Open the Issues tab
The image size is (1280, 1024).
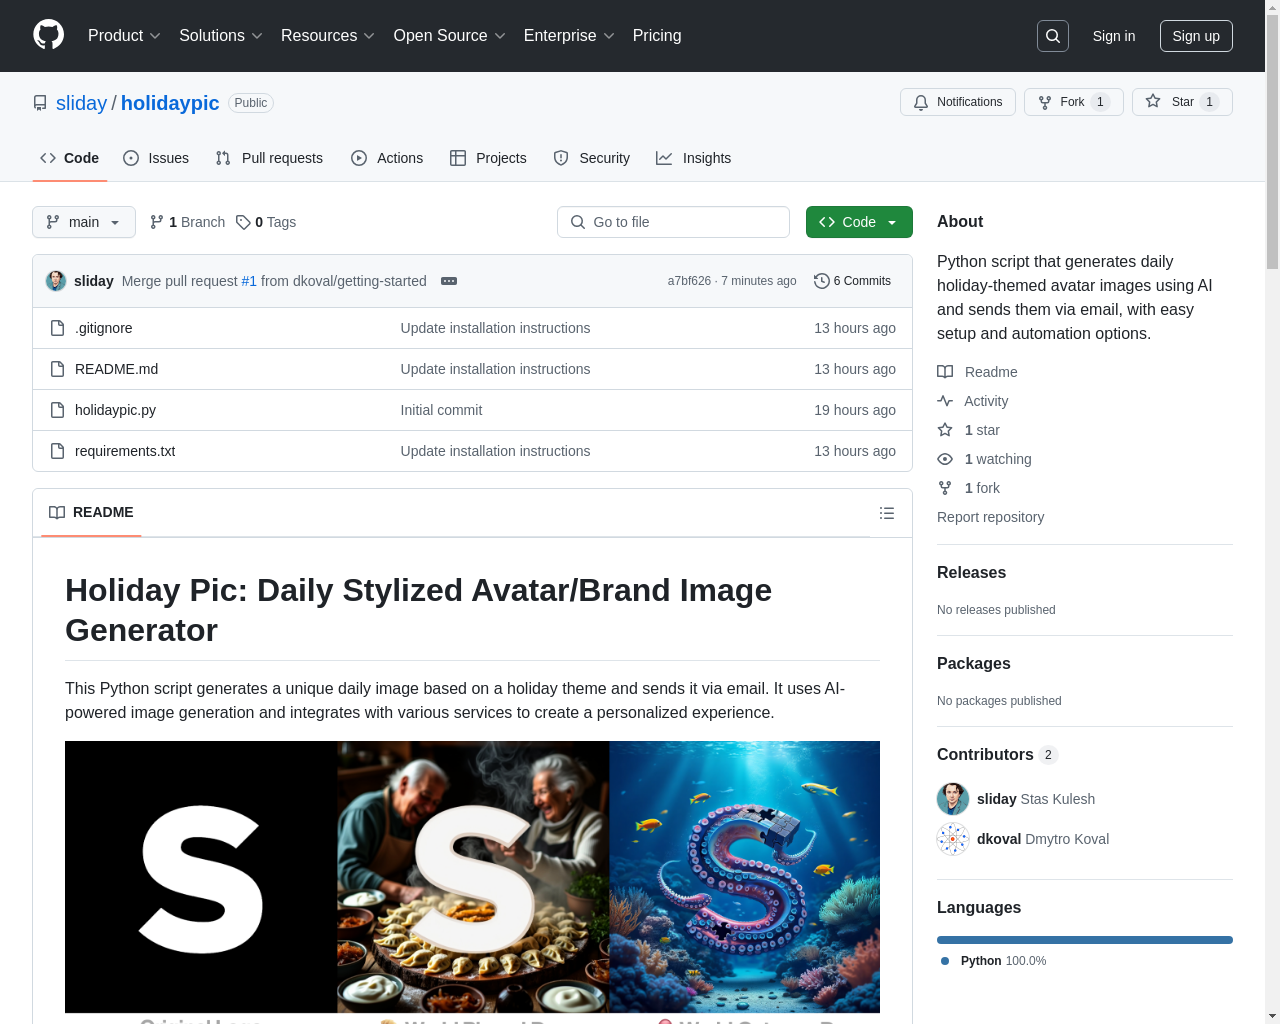(156, 158)
